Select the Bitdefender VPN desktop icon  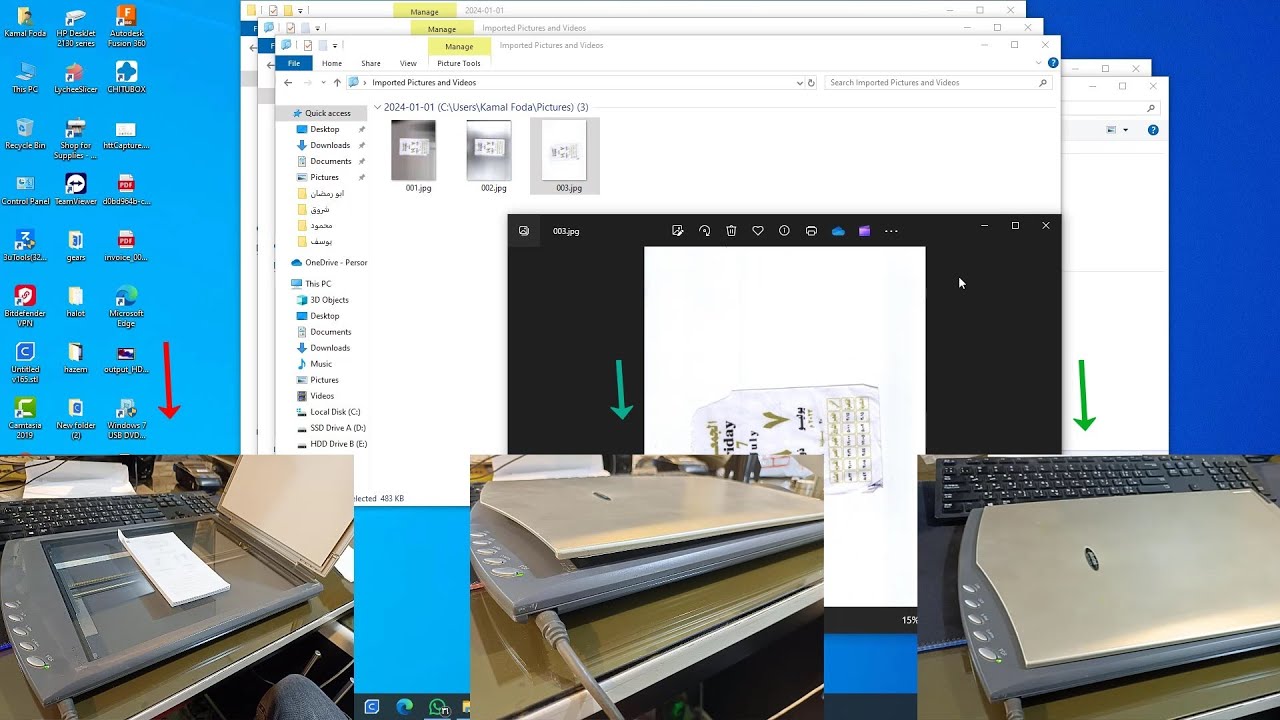tap(25, 306)
